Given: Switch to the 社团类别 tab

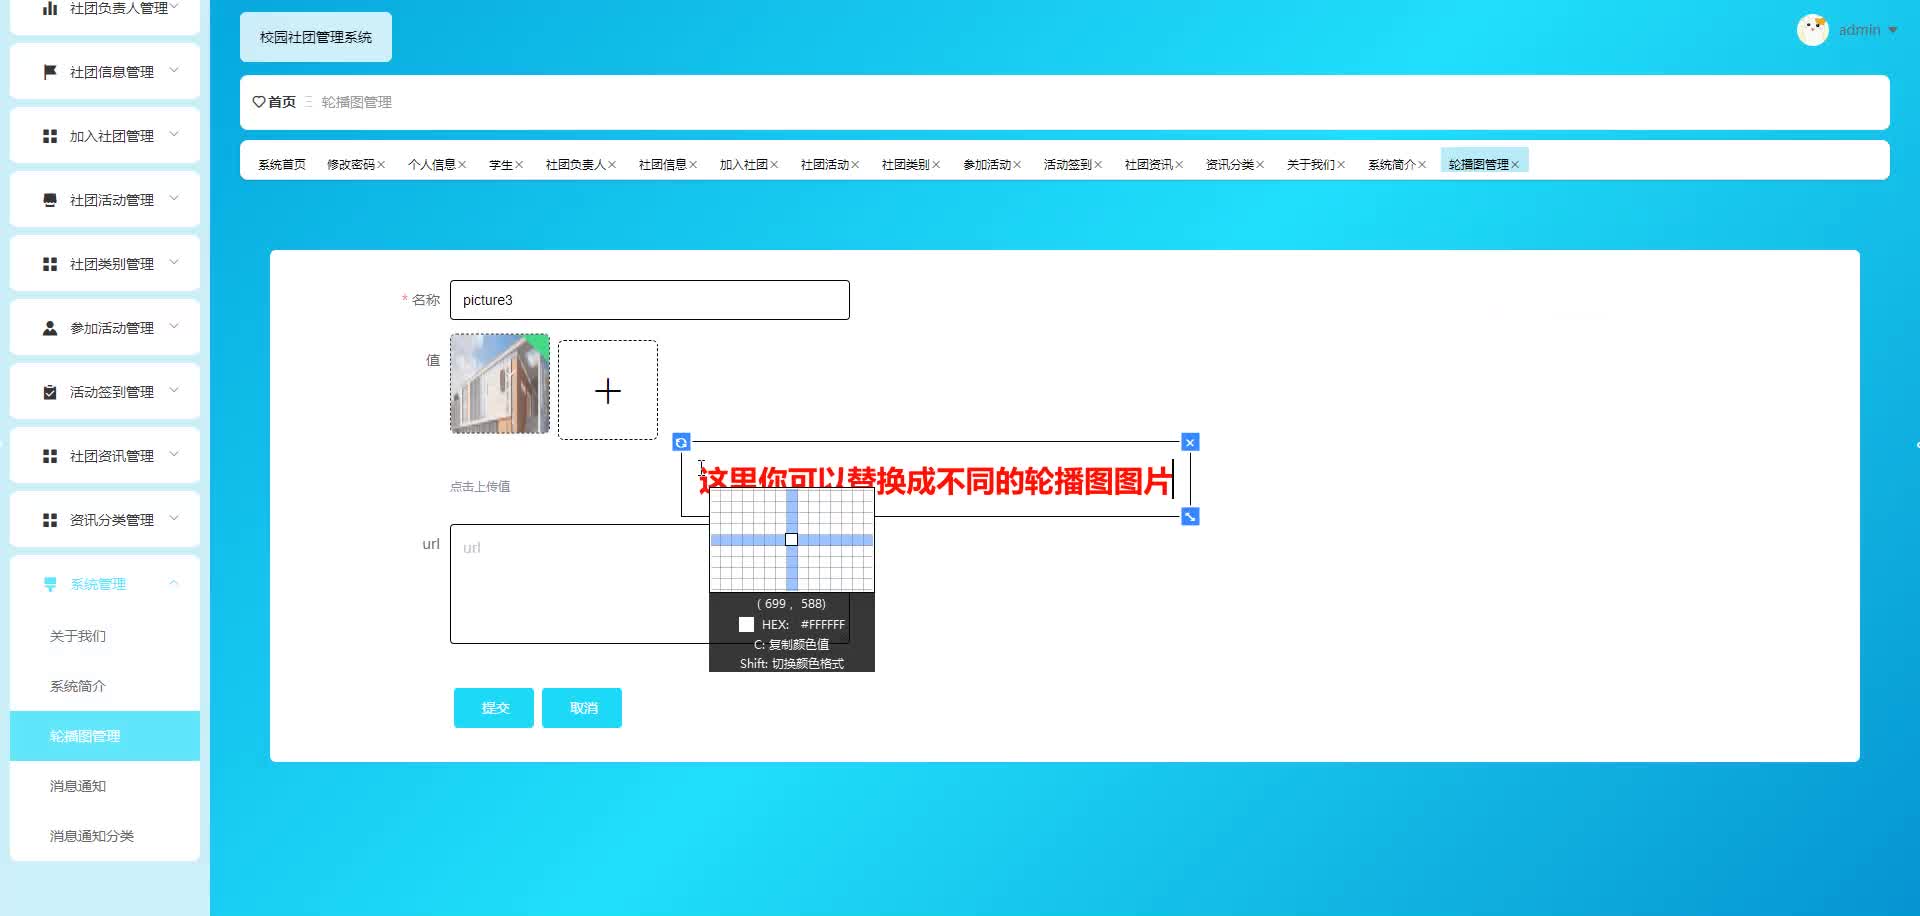Looking at the screenshot, I should coord(905,165).
